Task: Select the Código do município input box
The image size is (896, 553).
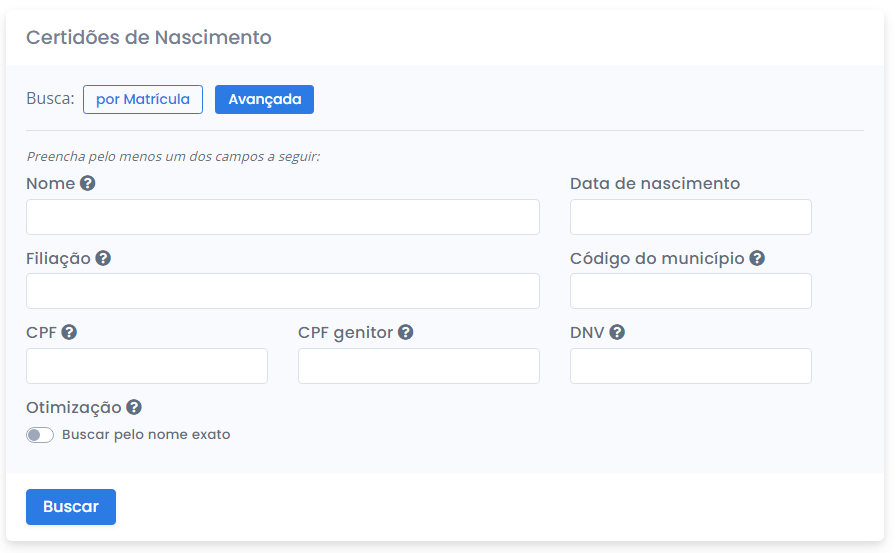Action: click(x=690, y=291)
